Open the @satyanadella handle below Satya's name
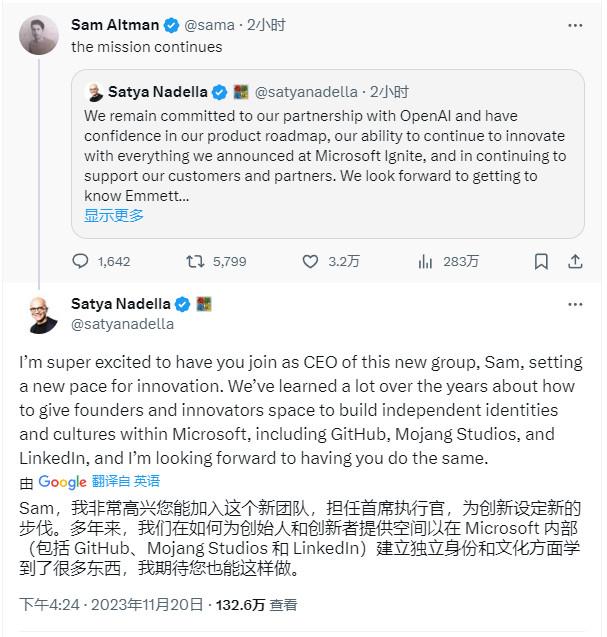 coord(123,324)
